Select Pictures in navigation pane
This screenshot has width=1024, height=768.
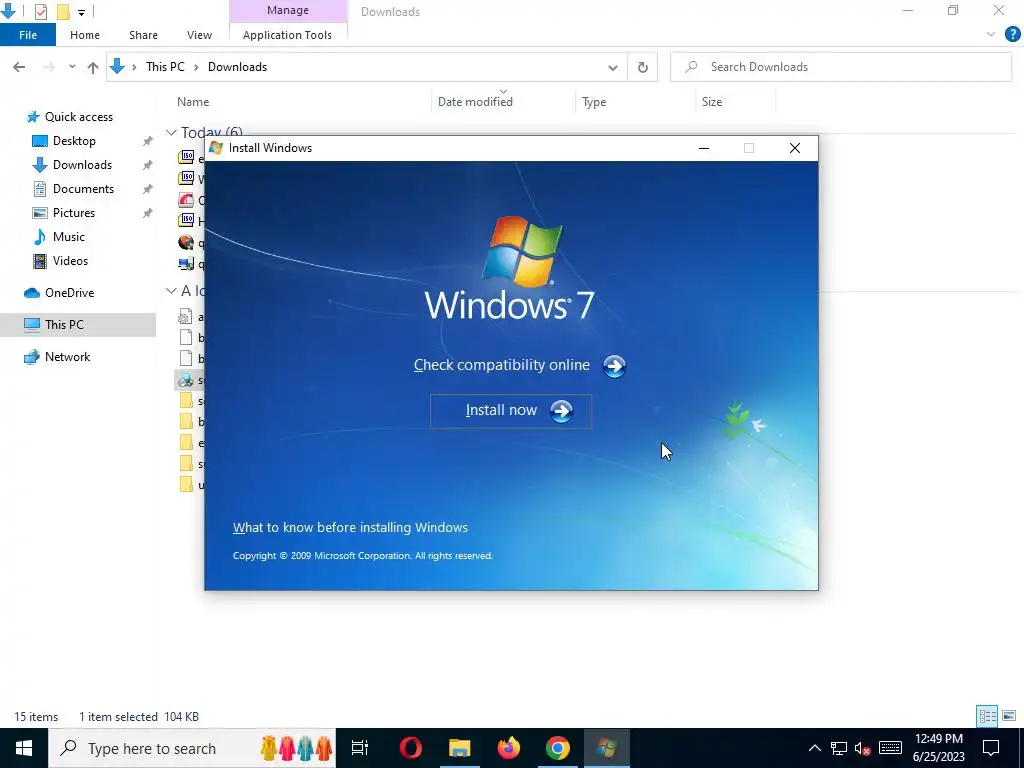click(73, 213)
